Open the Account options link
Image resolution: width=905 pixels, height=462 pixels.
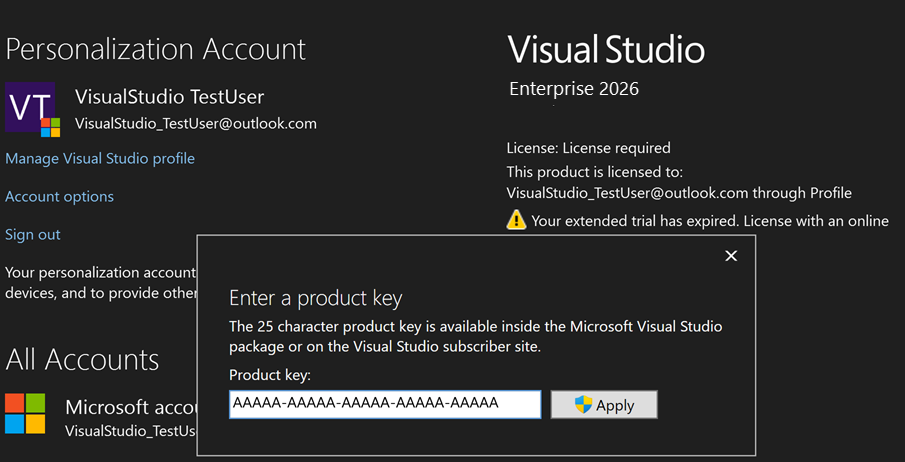(60, 196)
